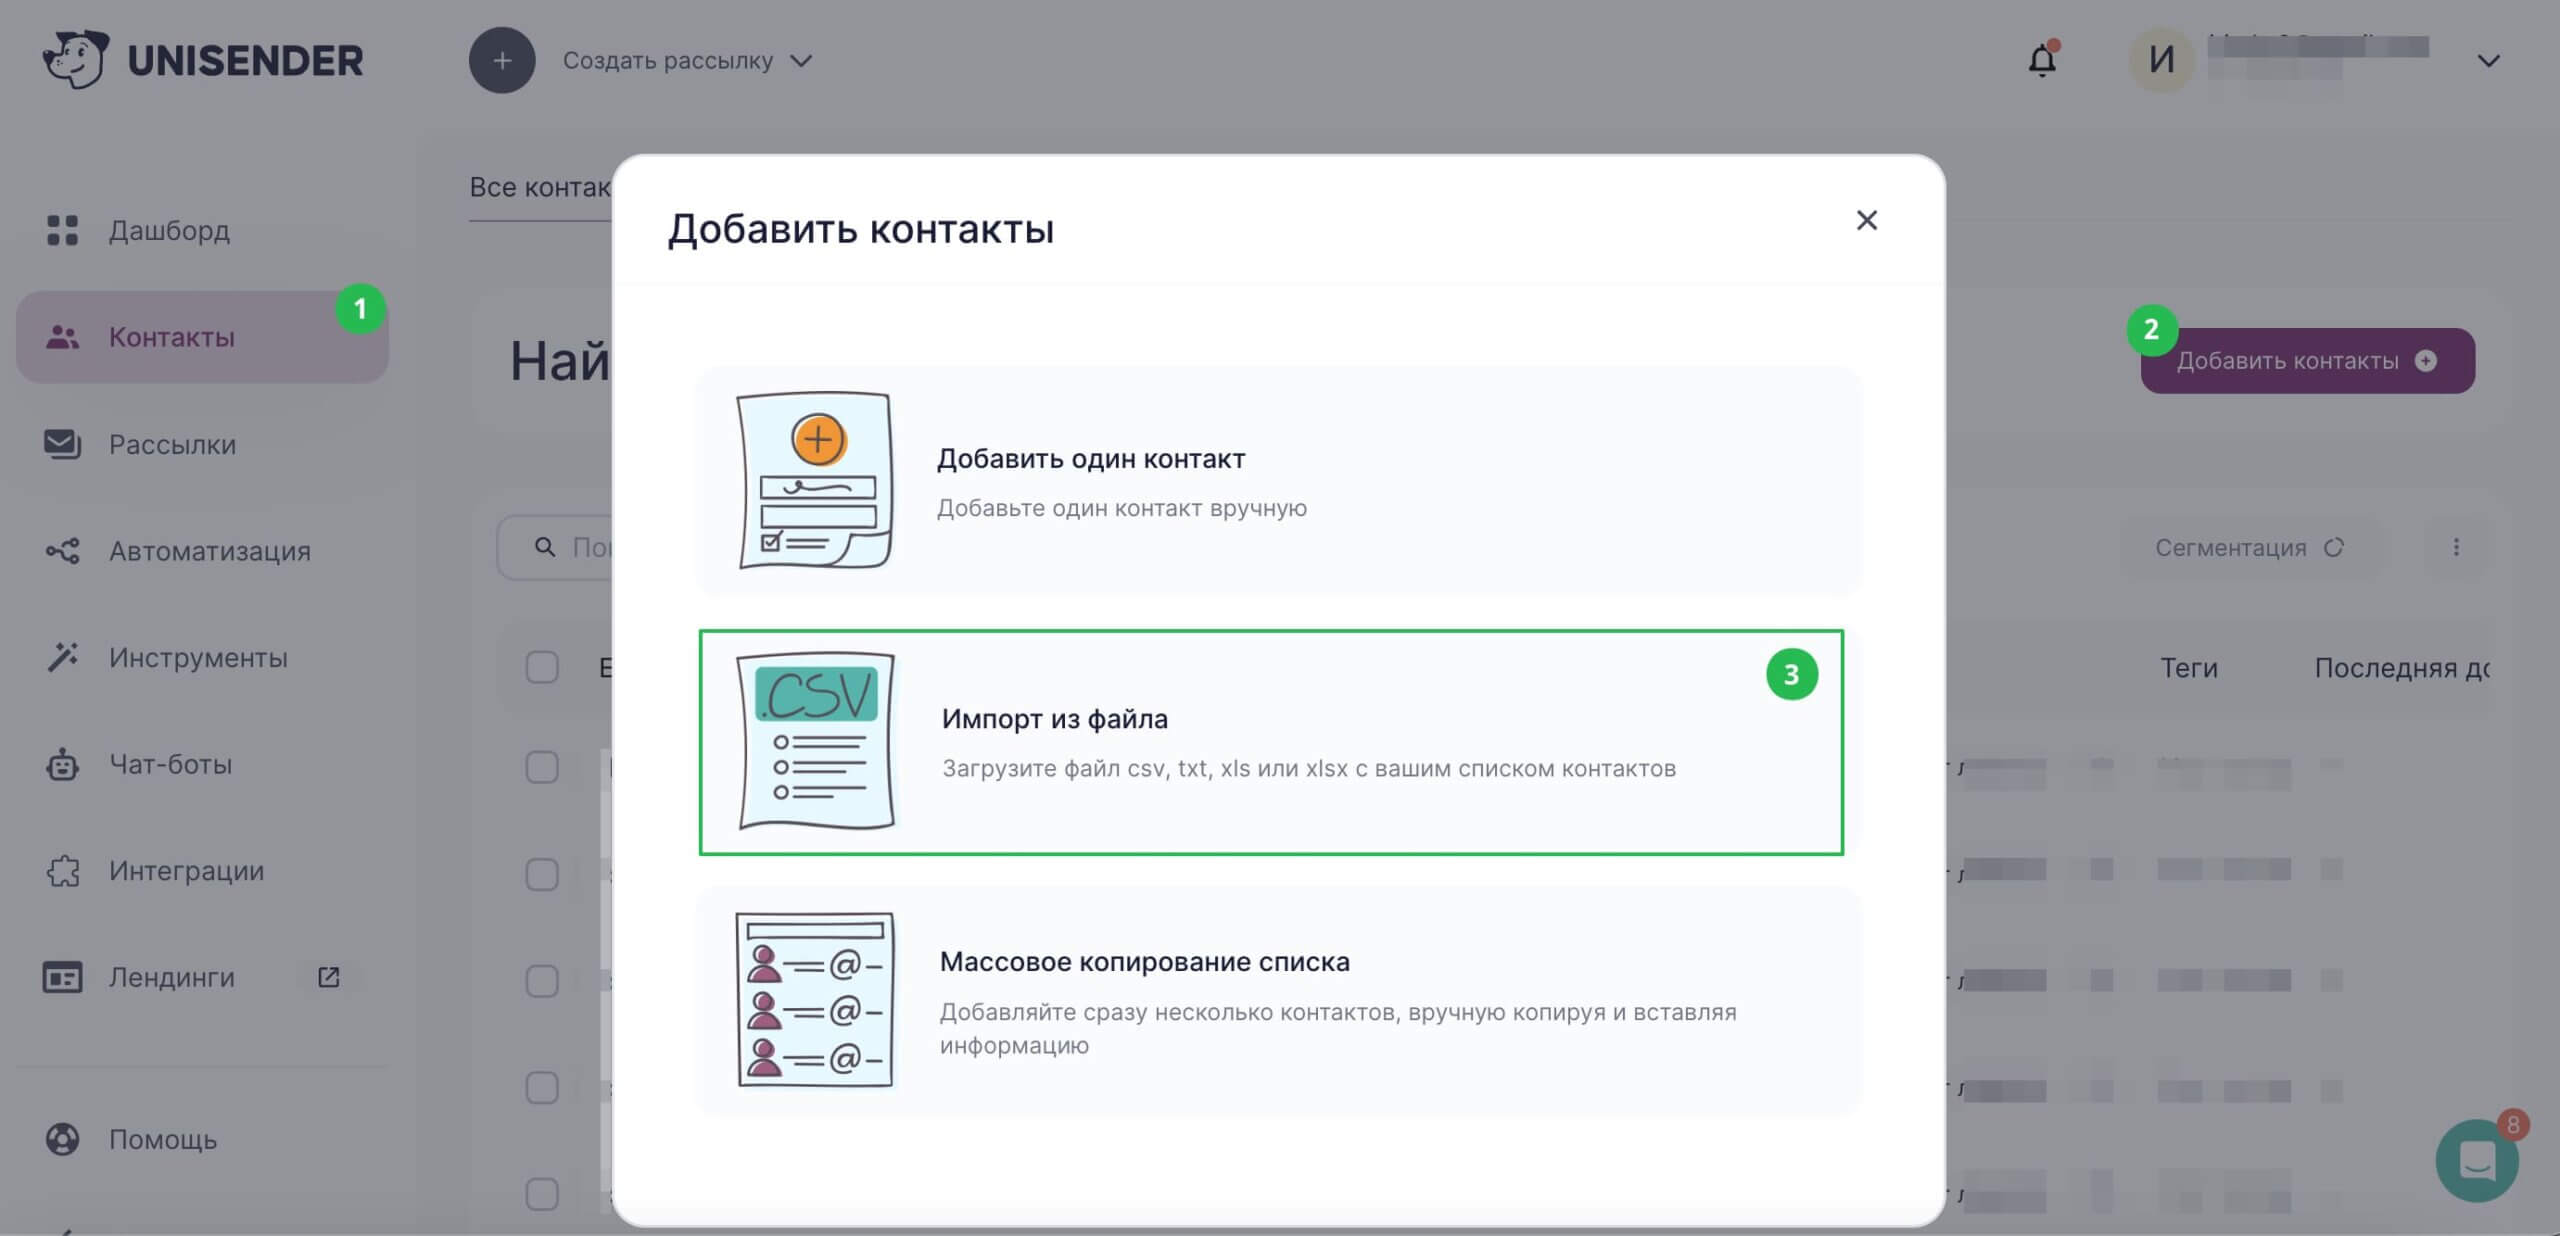The image size is (2560, 1236).
Task: Switch to the Все контакты tab
Action: (540, 187)
